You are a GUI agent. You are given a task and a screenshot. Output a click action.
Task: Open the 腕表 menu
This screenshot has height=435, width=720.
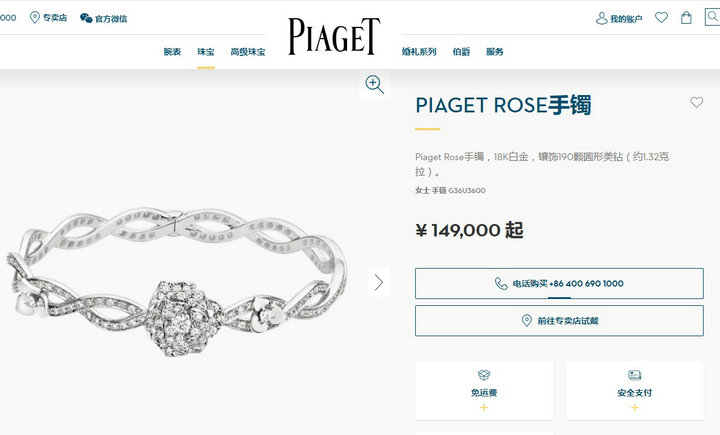click(x=172, y=52)
